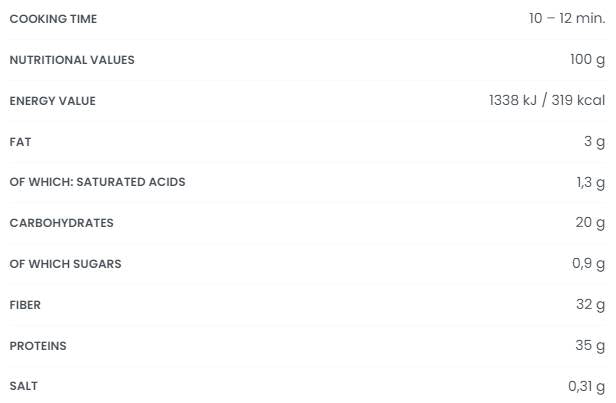
Task: Select the 1,3 g saturated acids value
Action: click(x=590, y=183)
